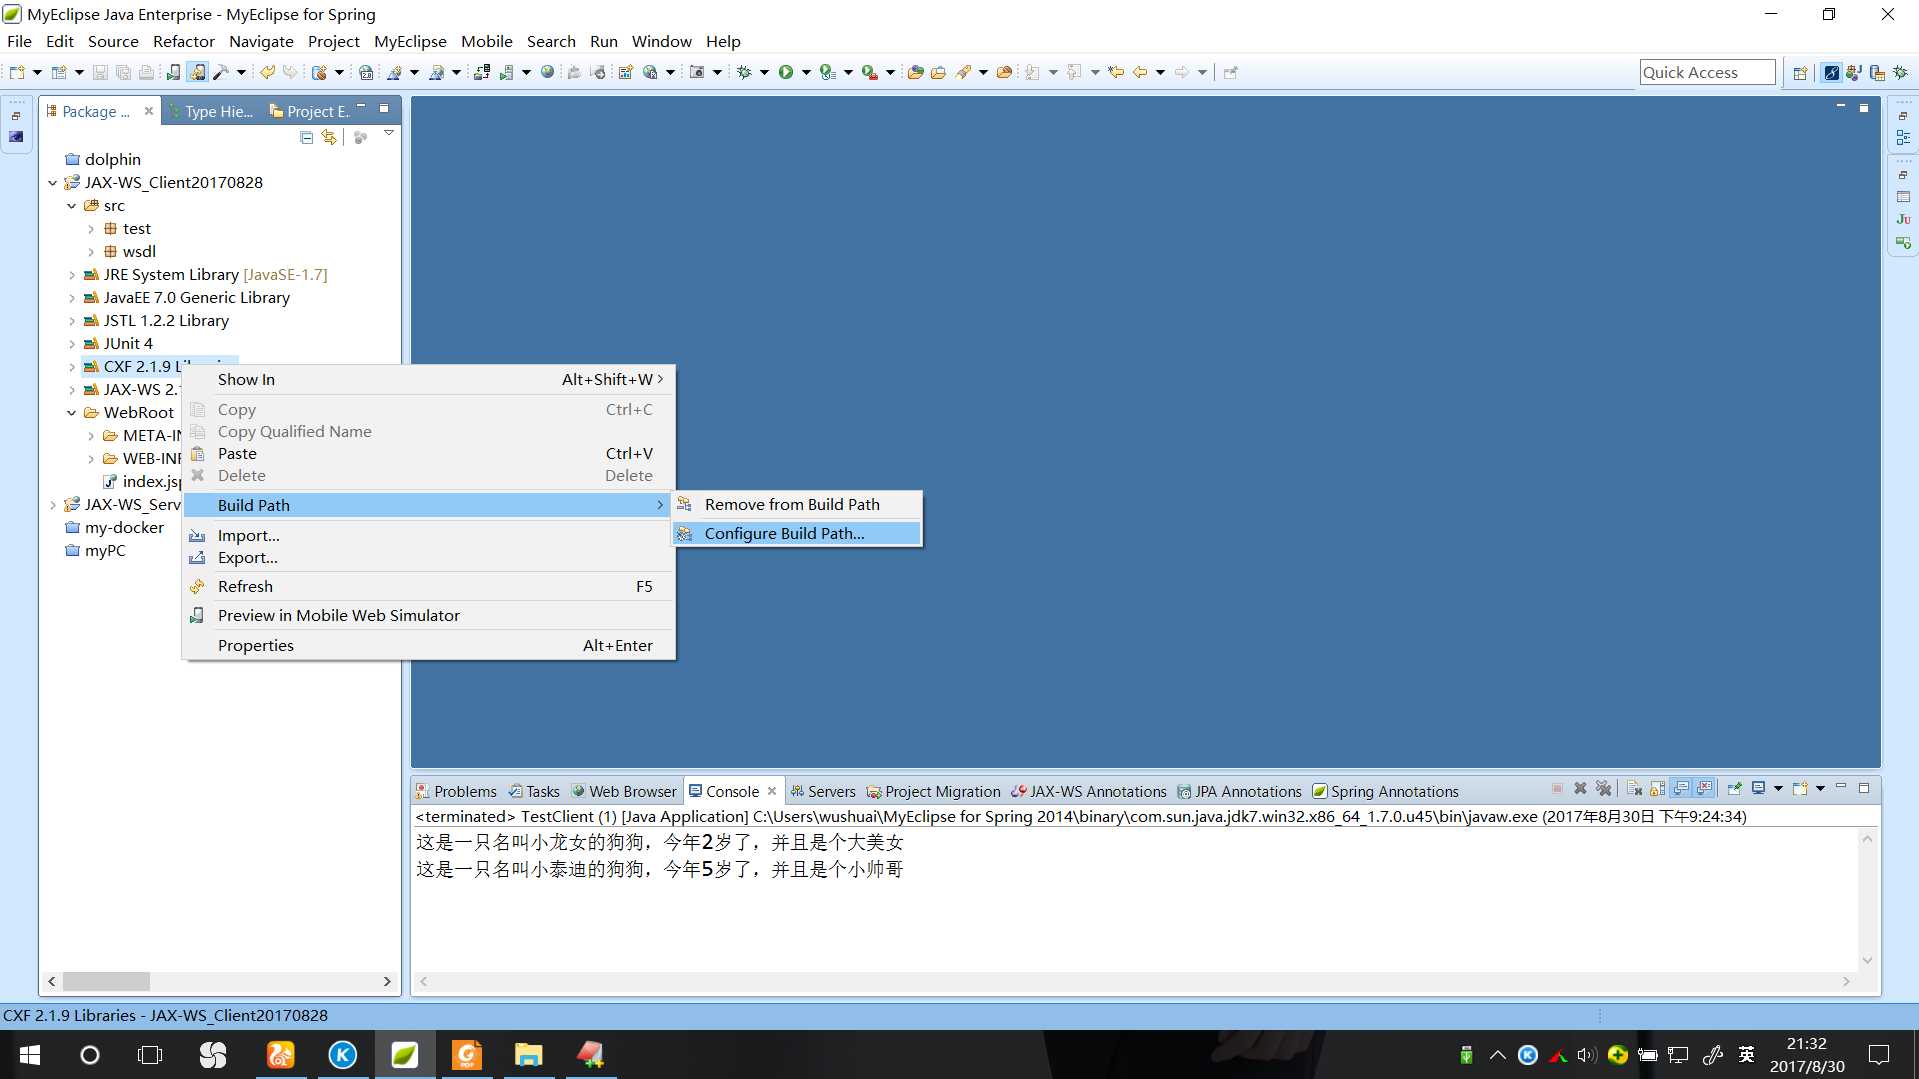The height and width of the screenshot is (1079, 1919).
Task: Click the Last Edit Location toolbar icon
Action: coord(1116,72)
